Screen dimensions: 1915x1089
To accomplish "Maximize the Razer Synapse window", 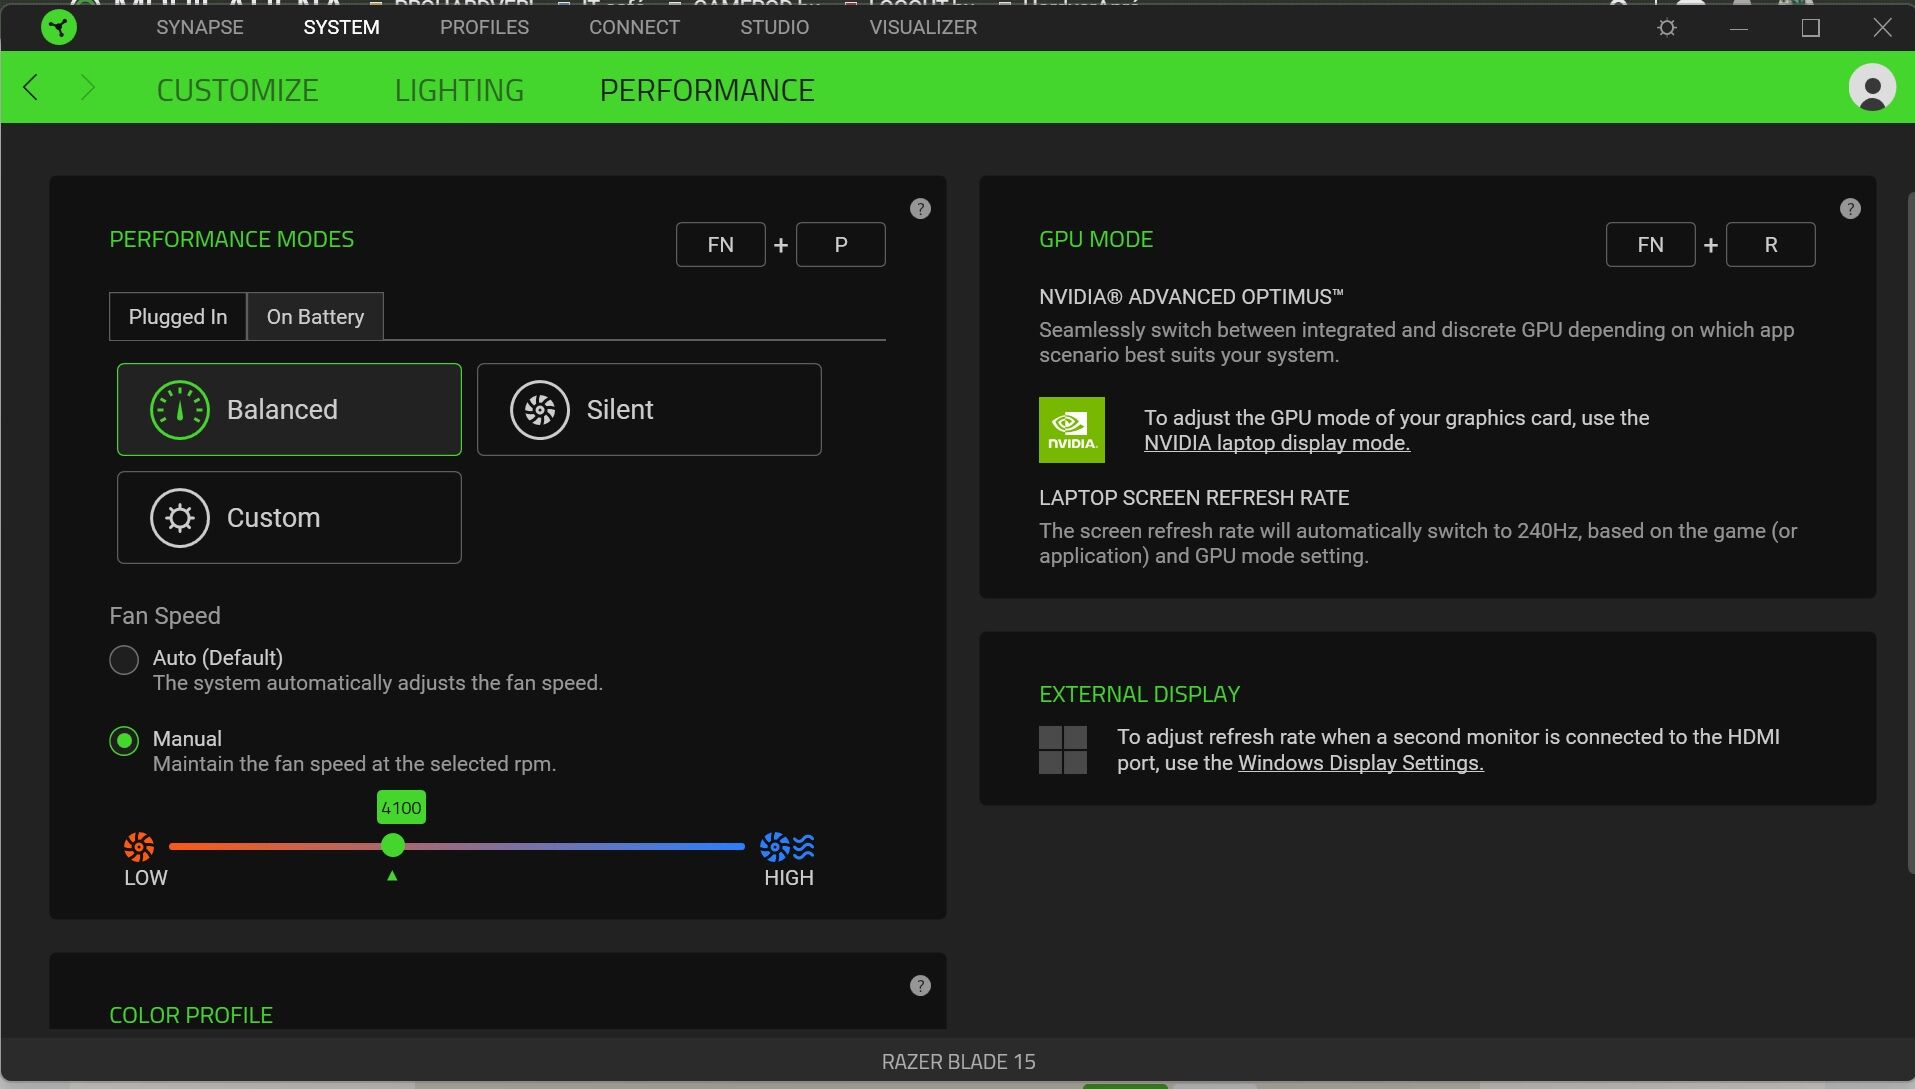I will coord(1810,28).
